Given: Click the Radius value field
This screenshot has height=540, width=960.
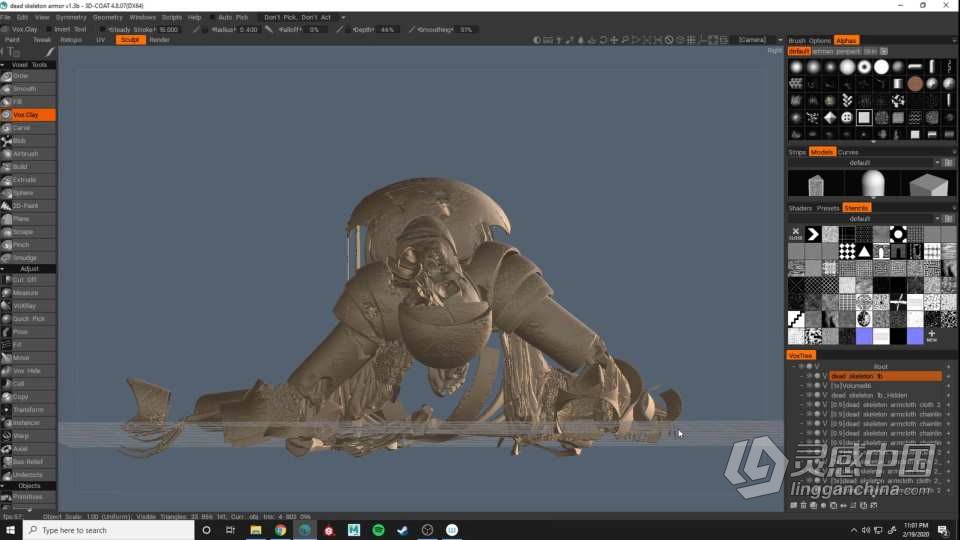Looking at the screenshot, I should 248,29.
